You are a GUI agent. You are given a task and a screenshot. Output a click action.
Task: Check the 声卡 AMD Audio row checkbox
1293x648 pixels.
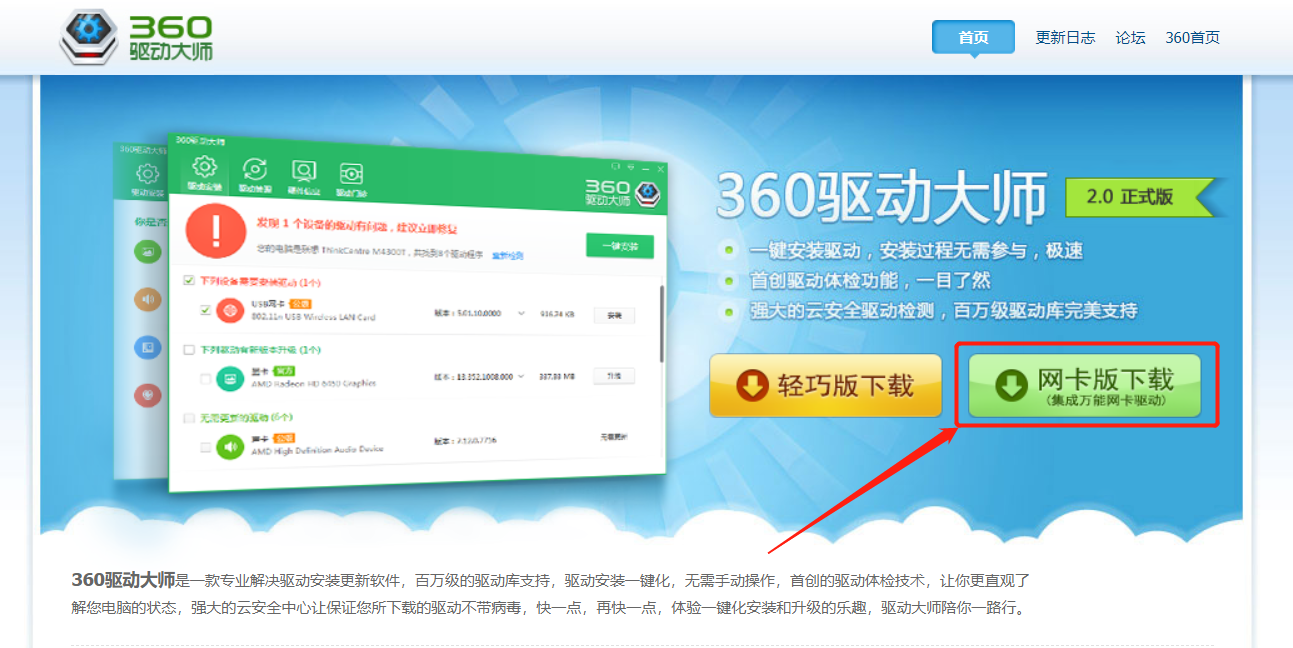point(205,447)
